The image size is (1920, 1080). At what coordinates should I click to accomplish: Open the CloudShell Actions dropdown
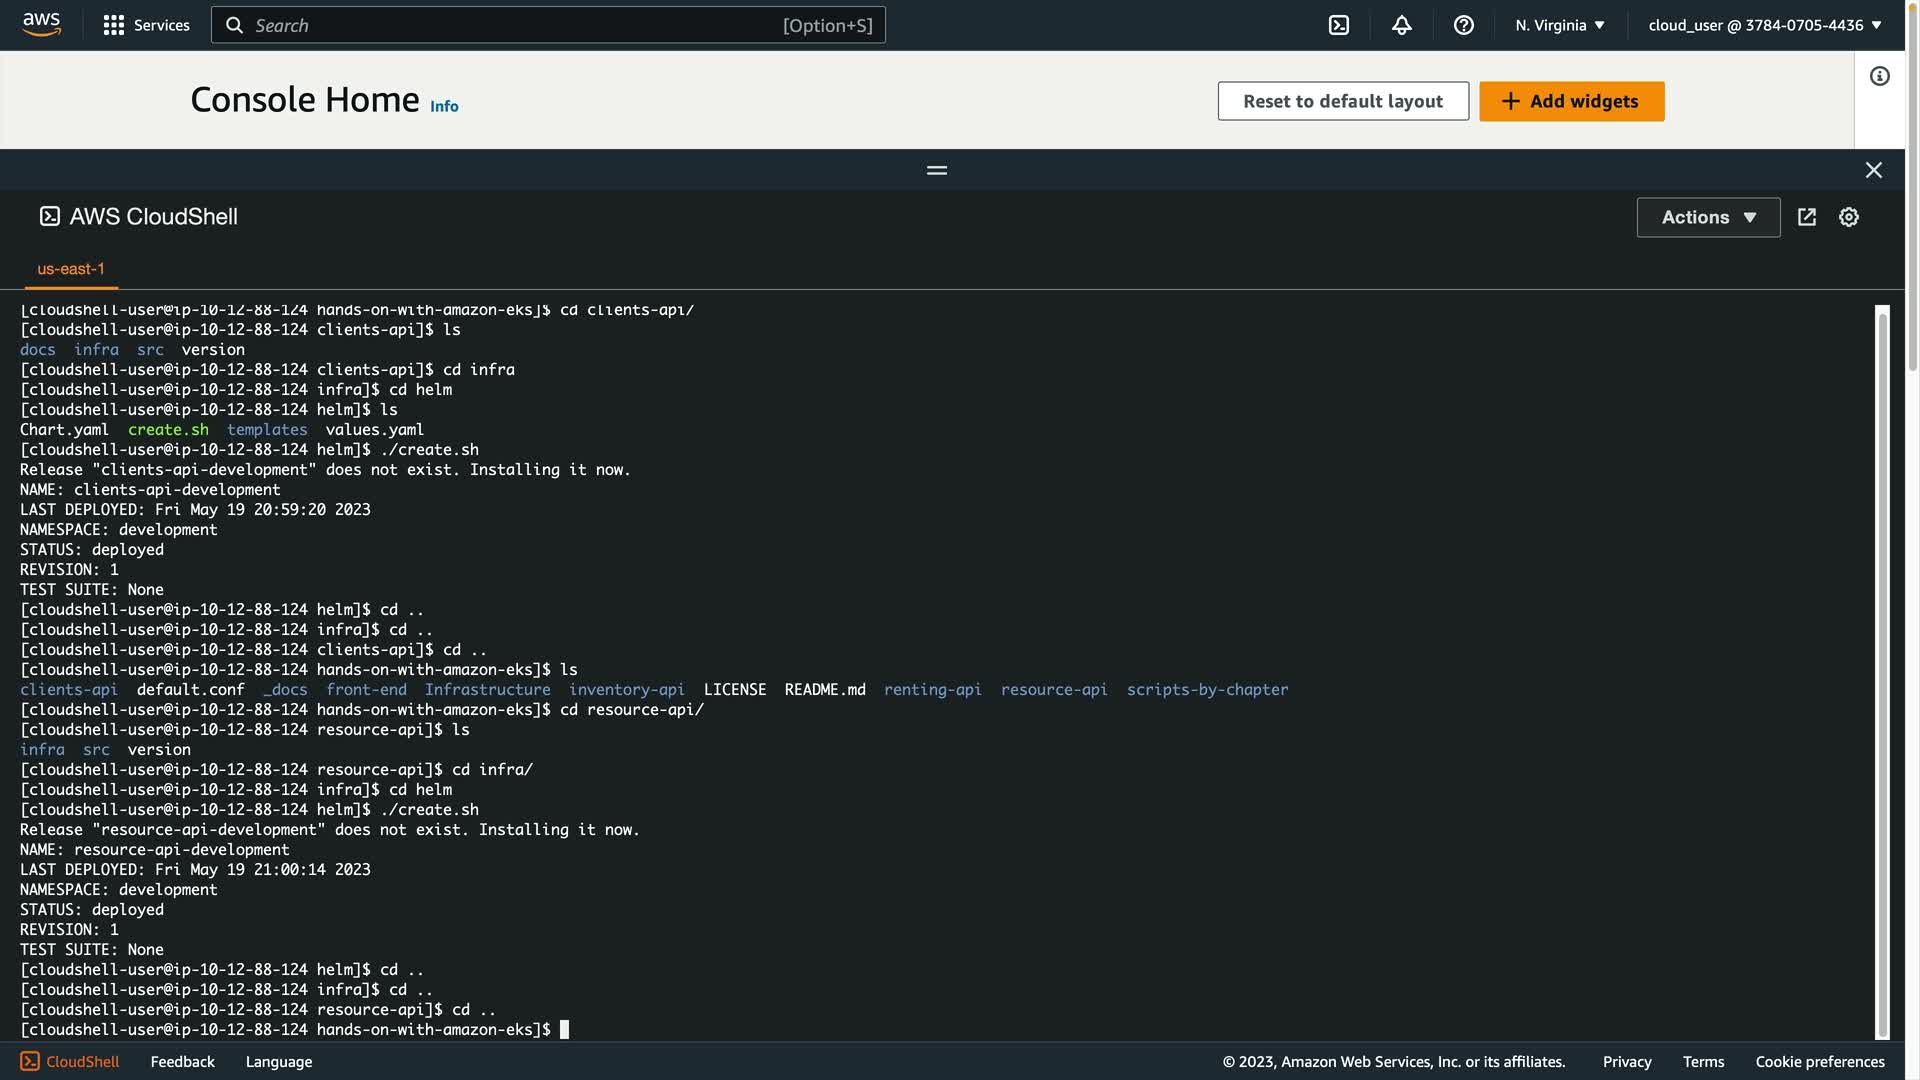point(1707,217)
